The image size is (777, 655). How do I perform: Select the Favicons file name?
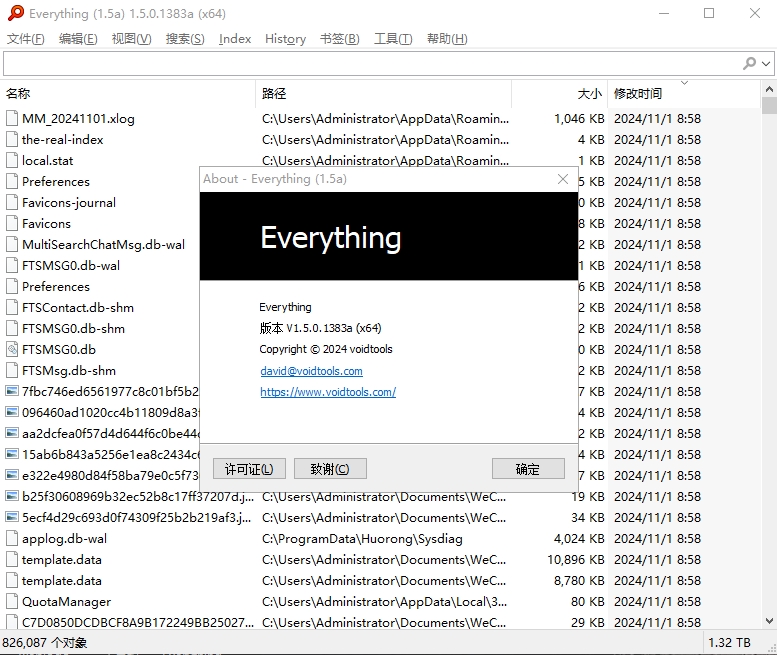pyautogui.click(x=47, y=223)
